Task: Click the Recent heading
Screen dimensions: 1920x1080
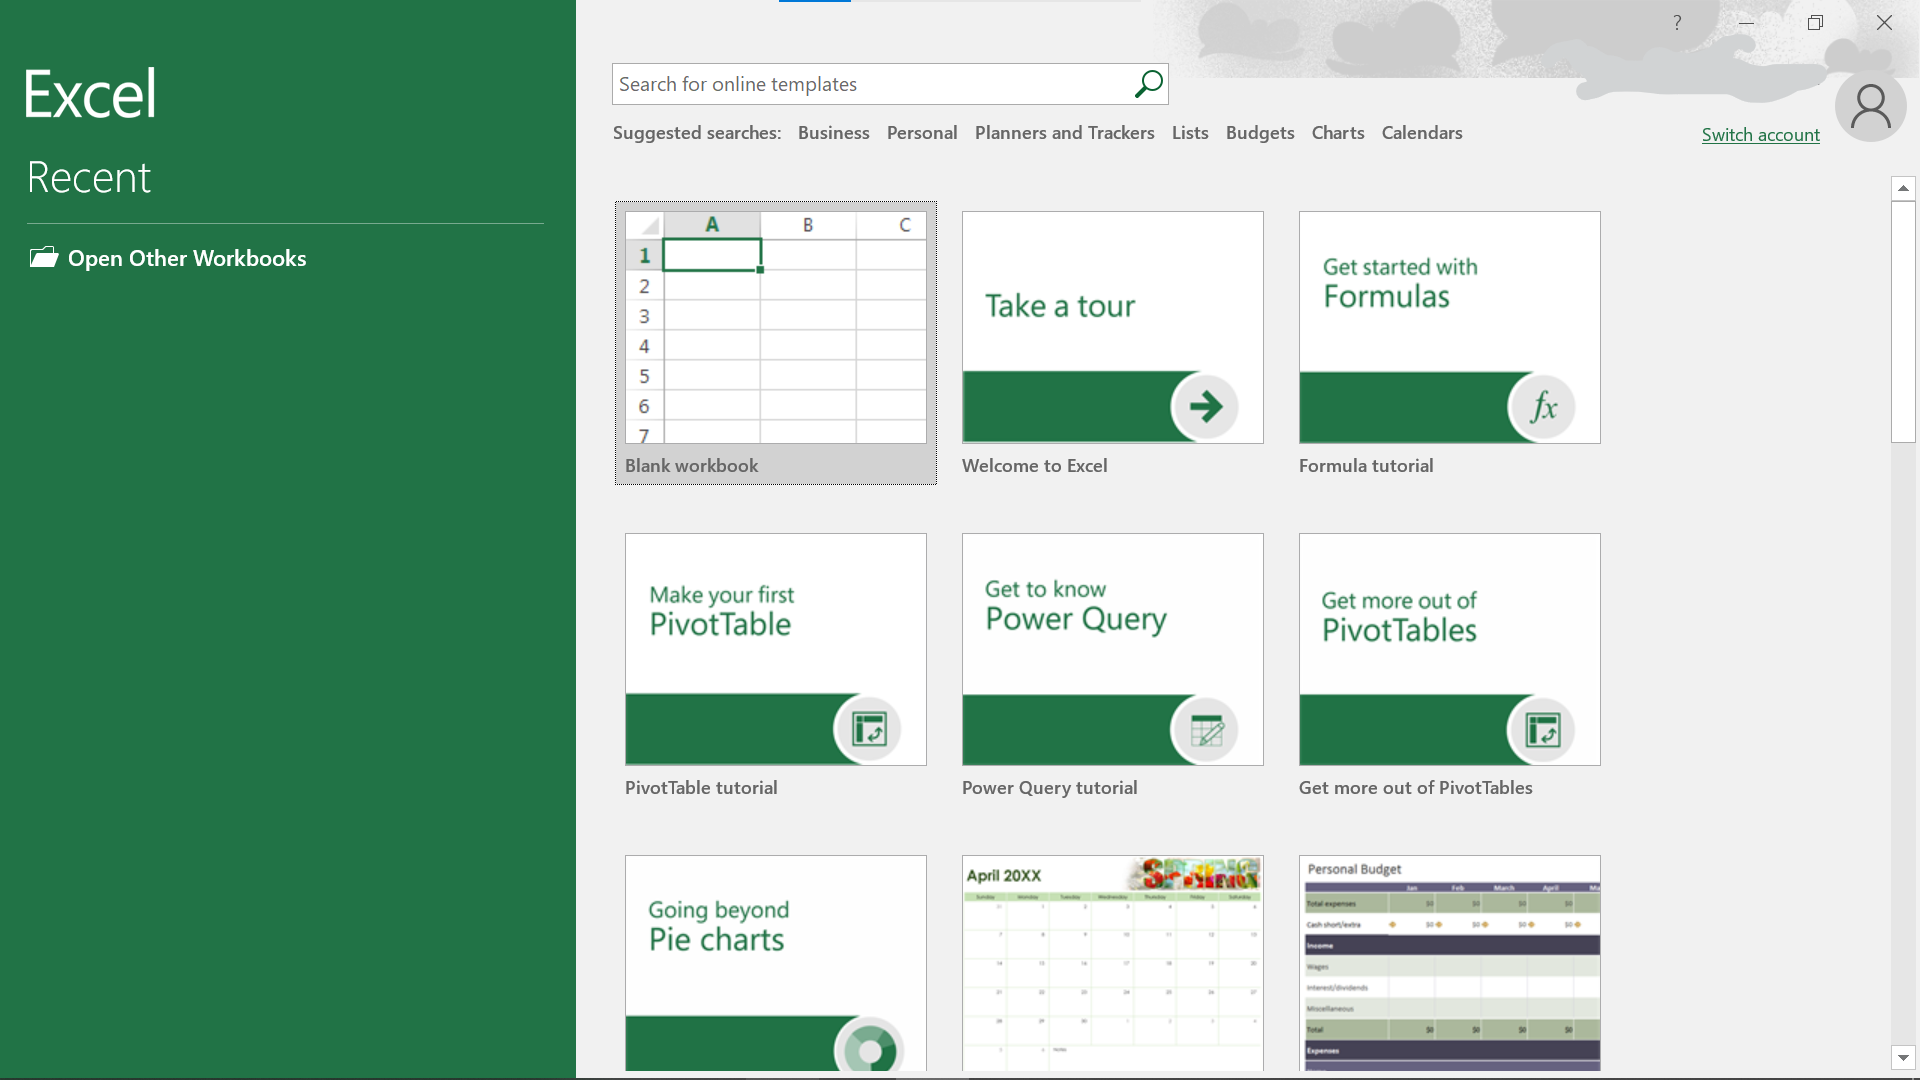Action: coord(88,178)
